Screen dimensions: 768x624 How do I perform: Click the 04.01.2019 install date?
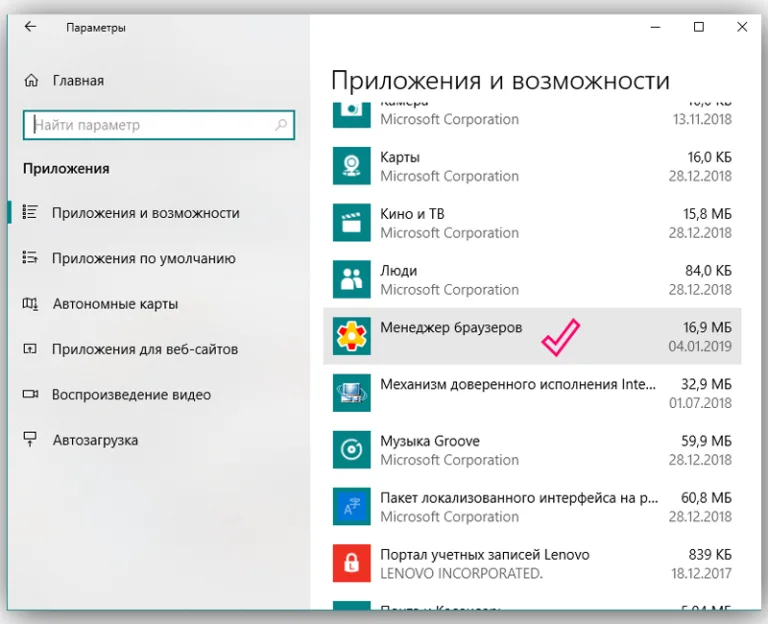click(x=700, y=346)
